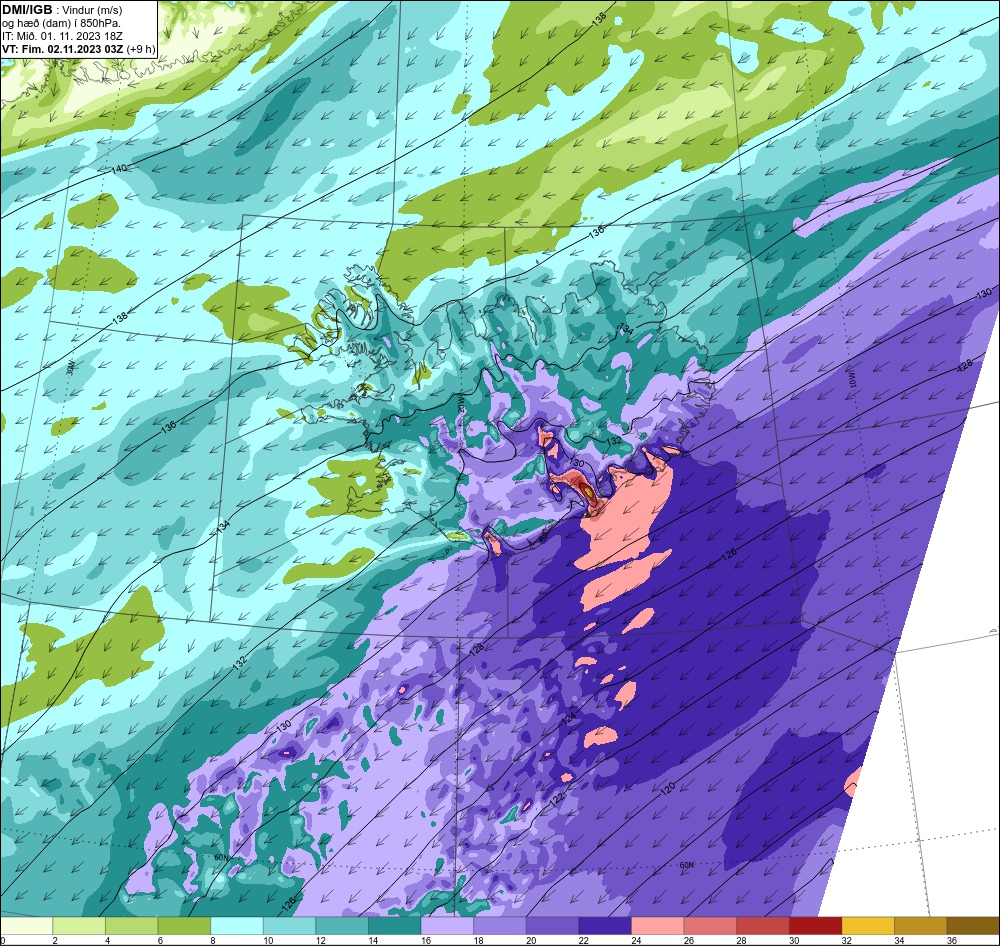Click the title text 'DMI/IGB : Vindur (m/s)'

tap(62, 10)
